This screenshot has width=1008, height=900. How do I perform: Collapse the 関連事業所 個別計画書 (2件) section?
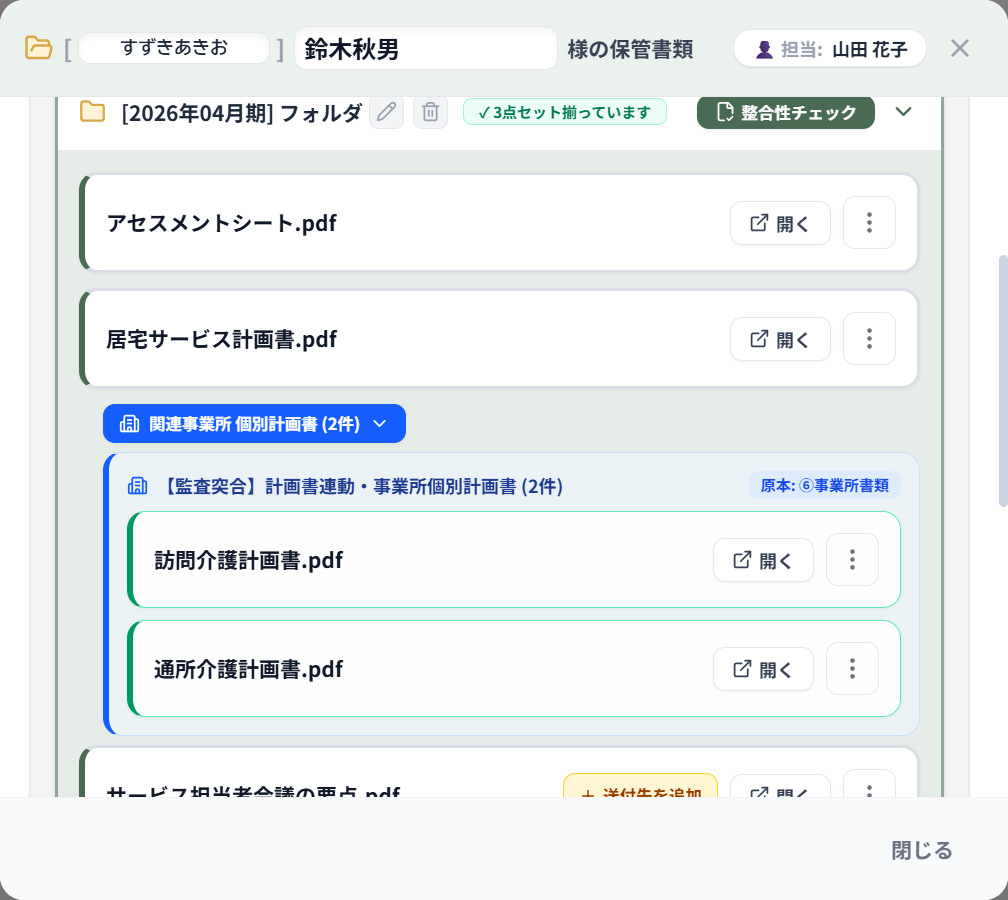[x=255, y=424]
